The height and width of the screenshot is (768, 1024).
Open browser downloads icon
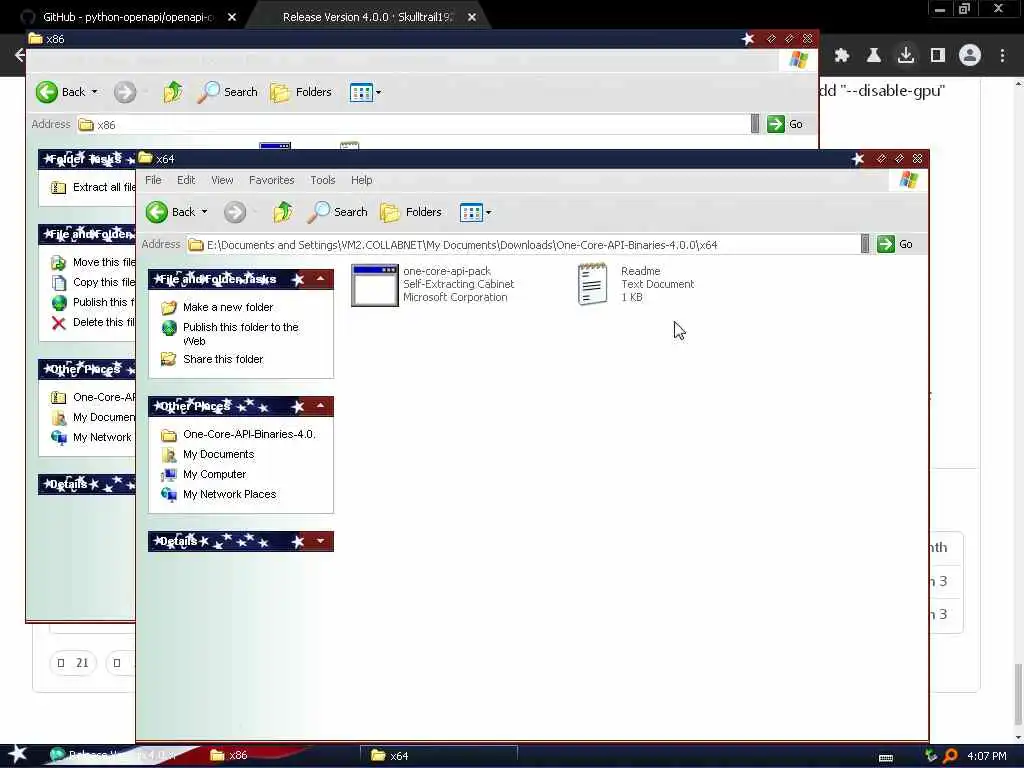[906, 56]
